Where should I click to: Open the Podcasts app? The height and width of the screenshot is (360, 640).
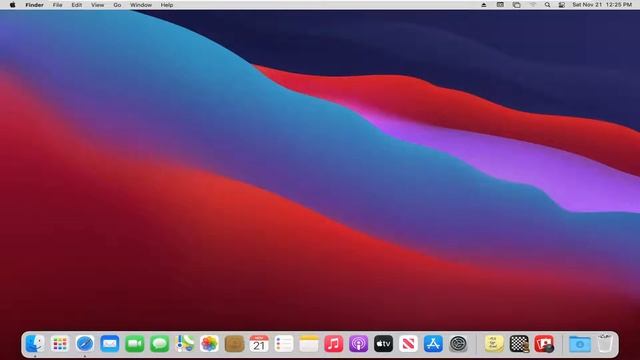359,344
